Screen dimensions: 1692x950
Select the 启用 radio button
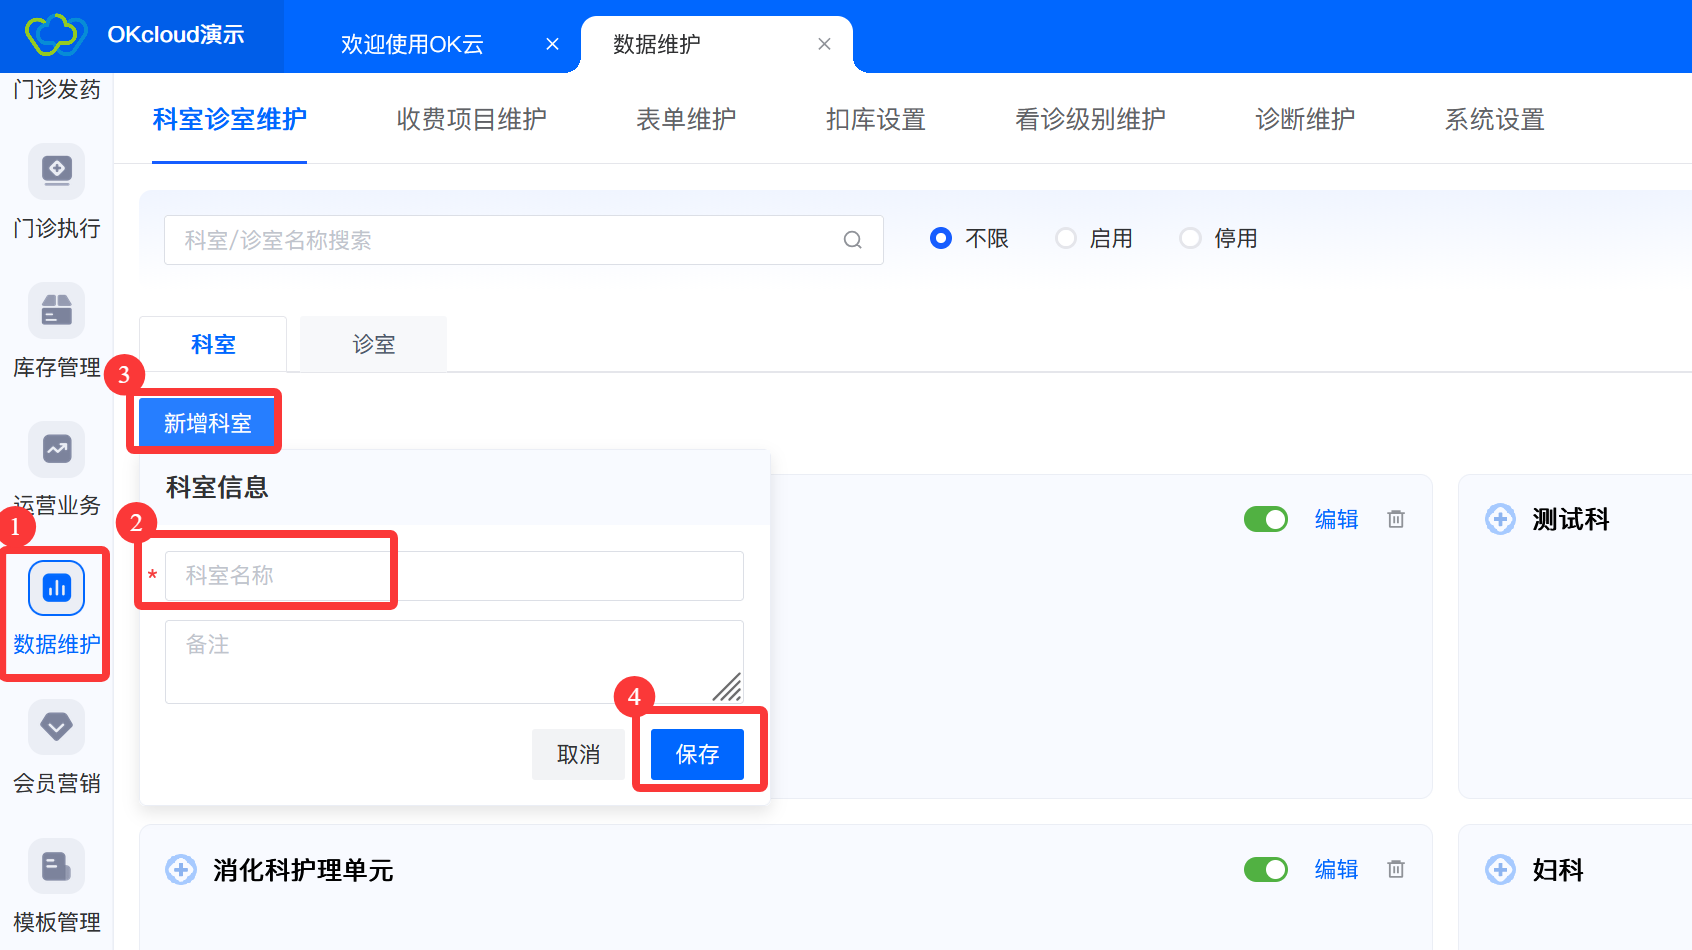coord(1066,239)
